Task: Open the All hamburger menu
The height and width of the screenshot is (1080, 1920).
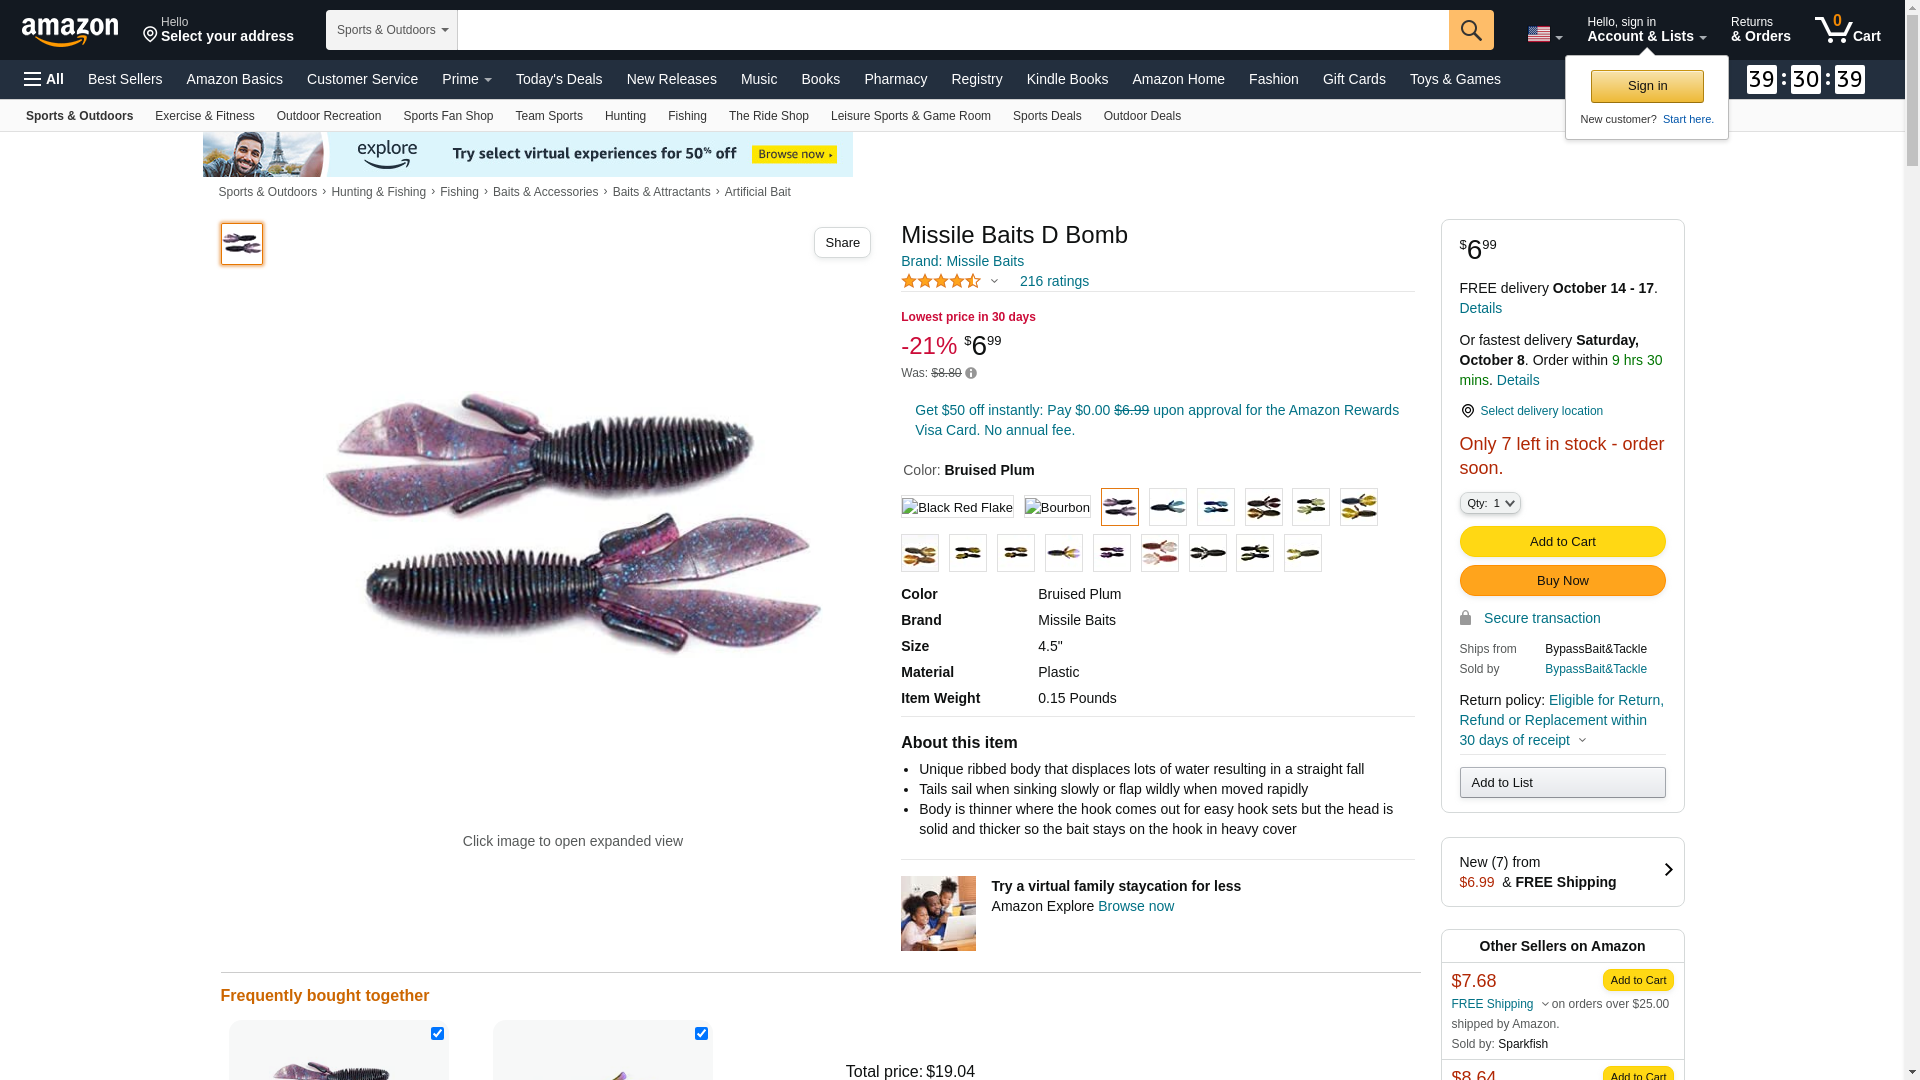Action: [44, 79]
